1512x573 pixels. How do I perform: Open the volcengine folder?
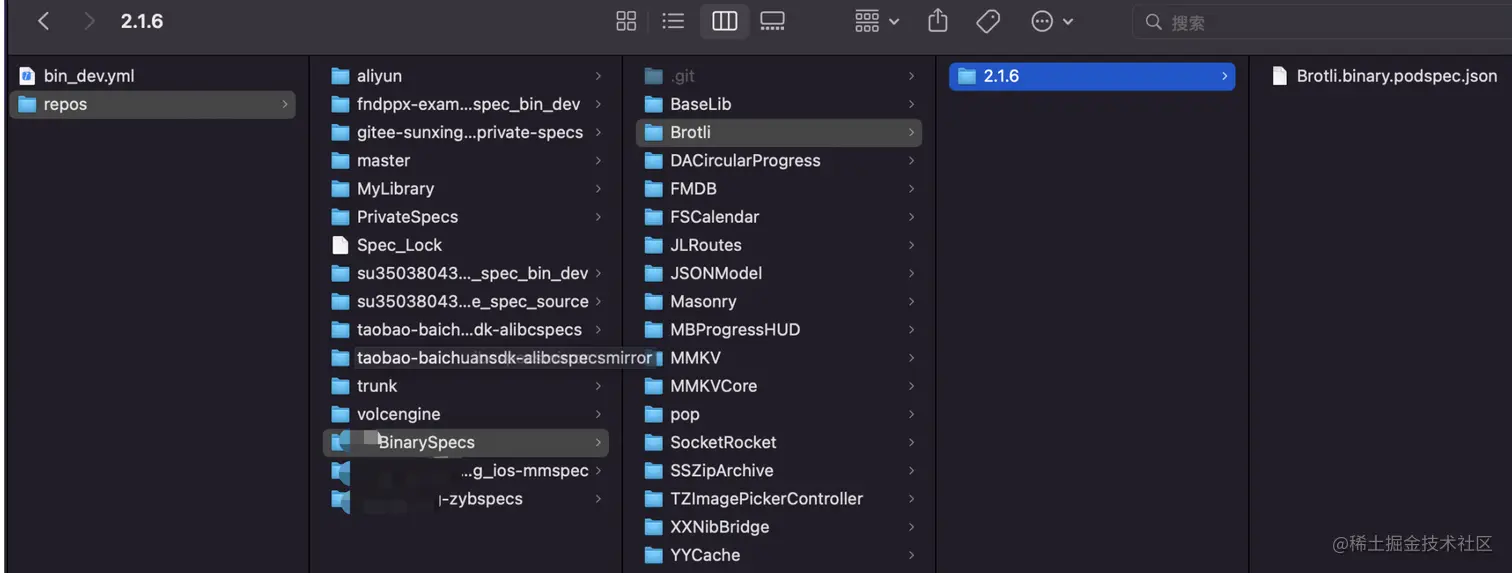tap(466, 414)
